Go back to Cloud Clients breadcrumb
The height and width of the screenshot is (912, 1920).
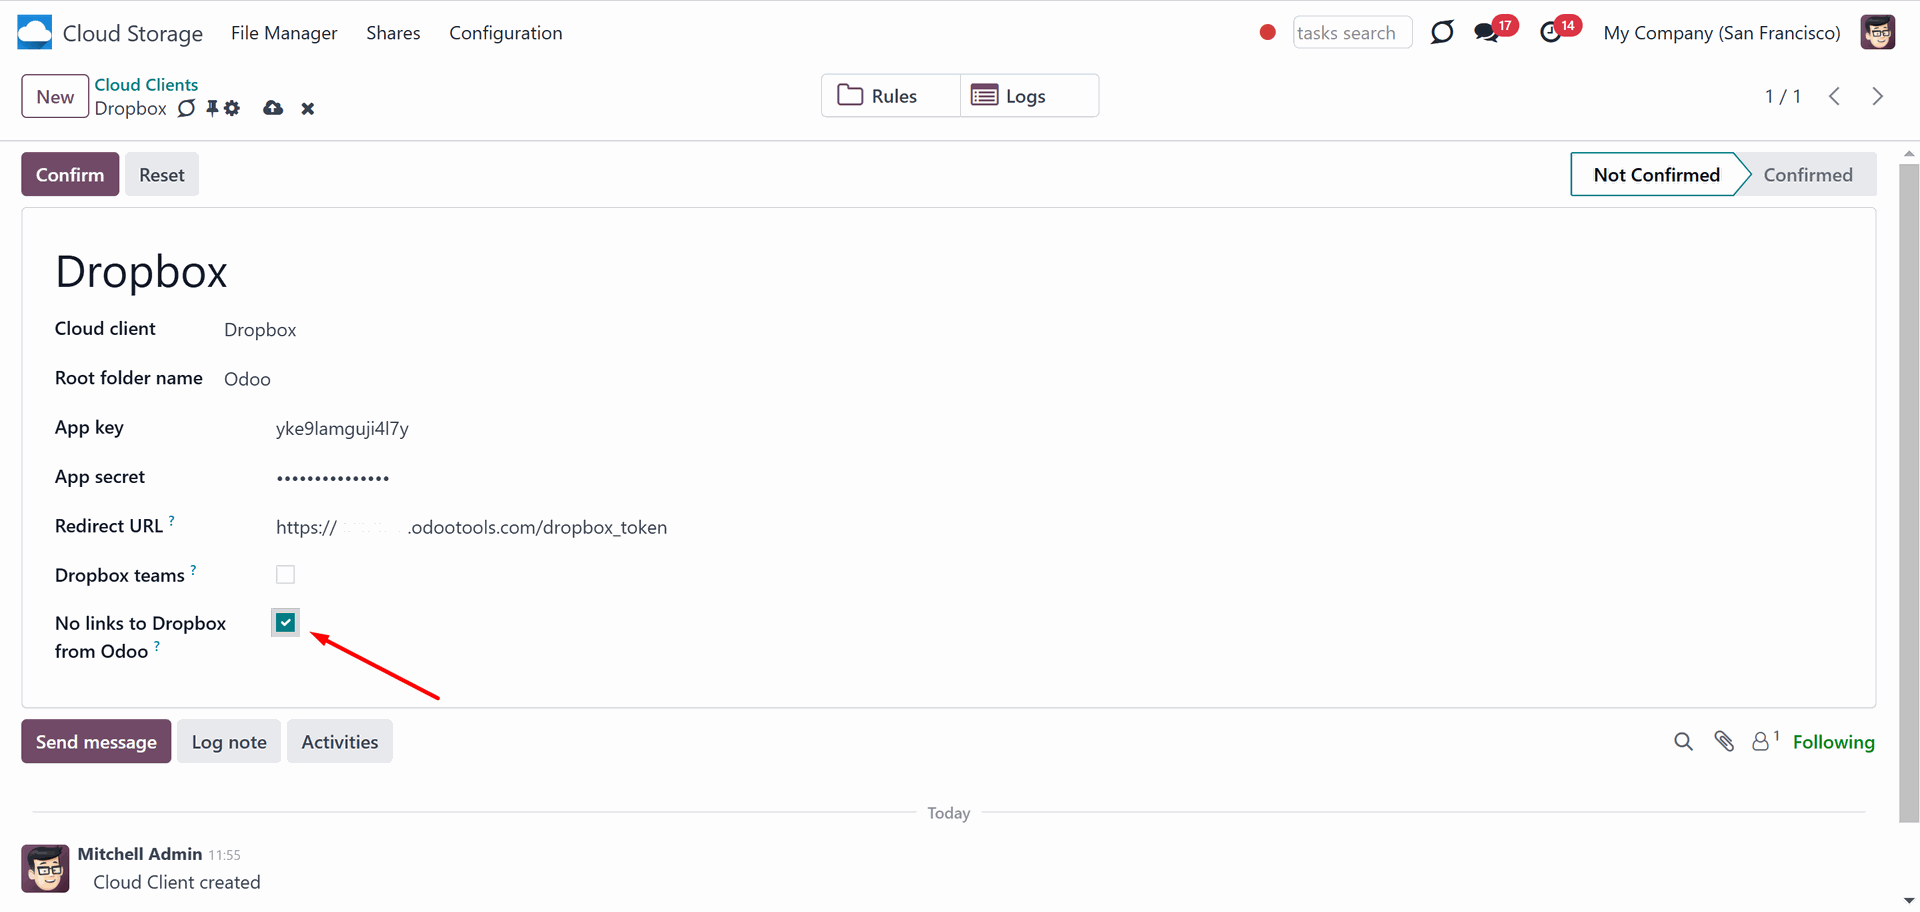point(146,85)
